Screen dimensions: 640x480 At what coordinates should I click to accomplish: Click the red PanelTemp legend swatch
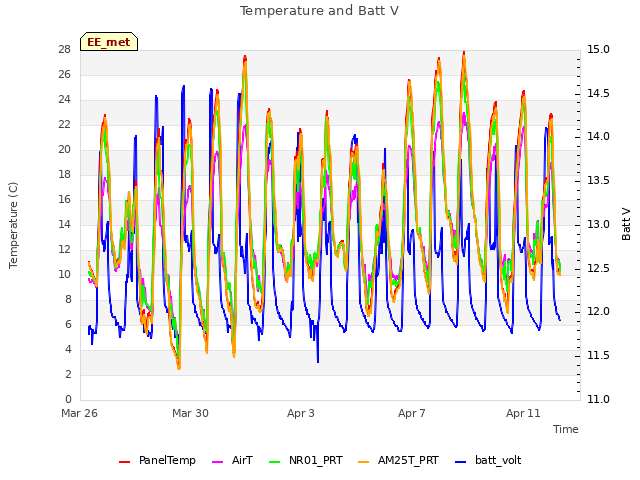point(124,462)
